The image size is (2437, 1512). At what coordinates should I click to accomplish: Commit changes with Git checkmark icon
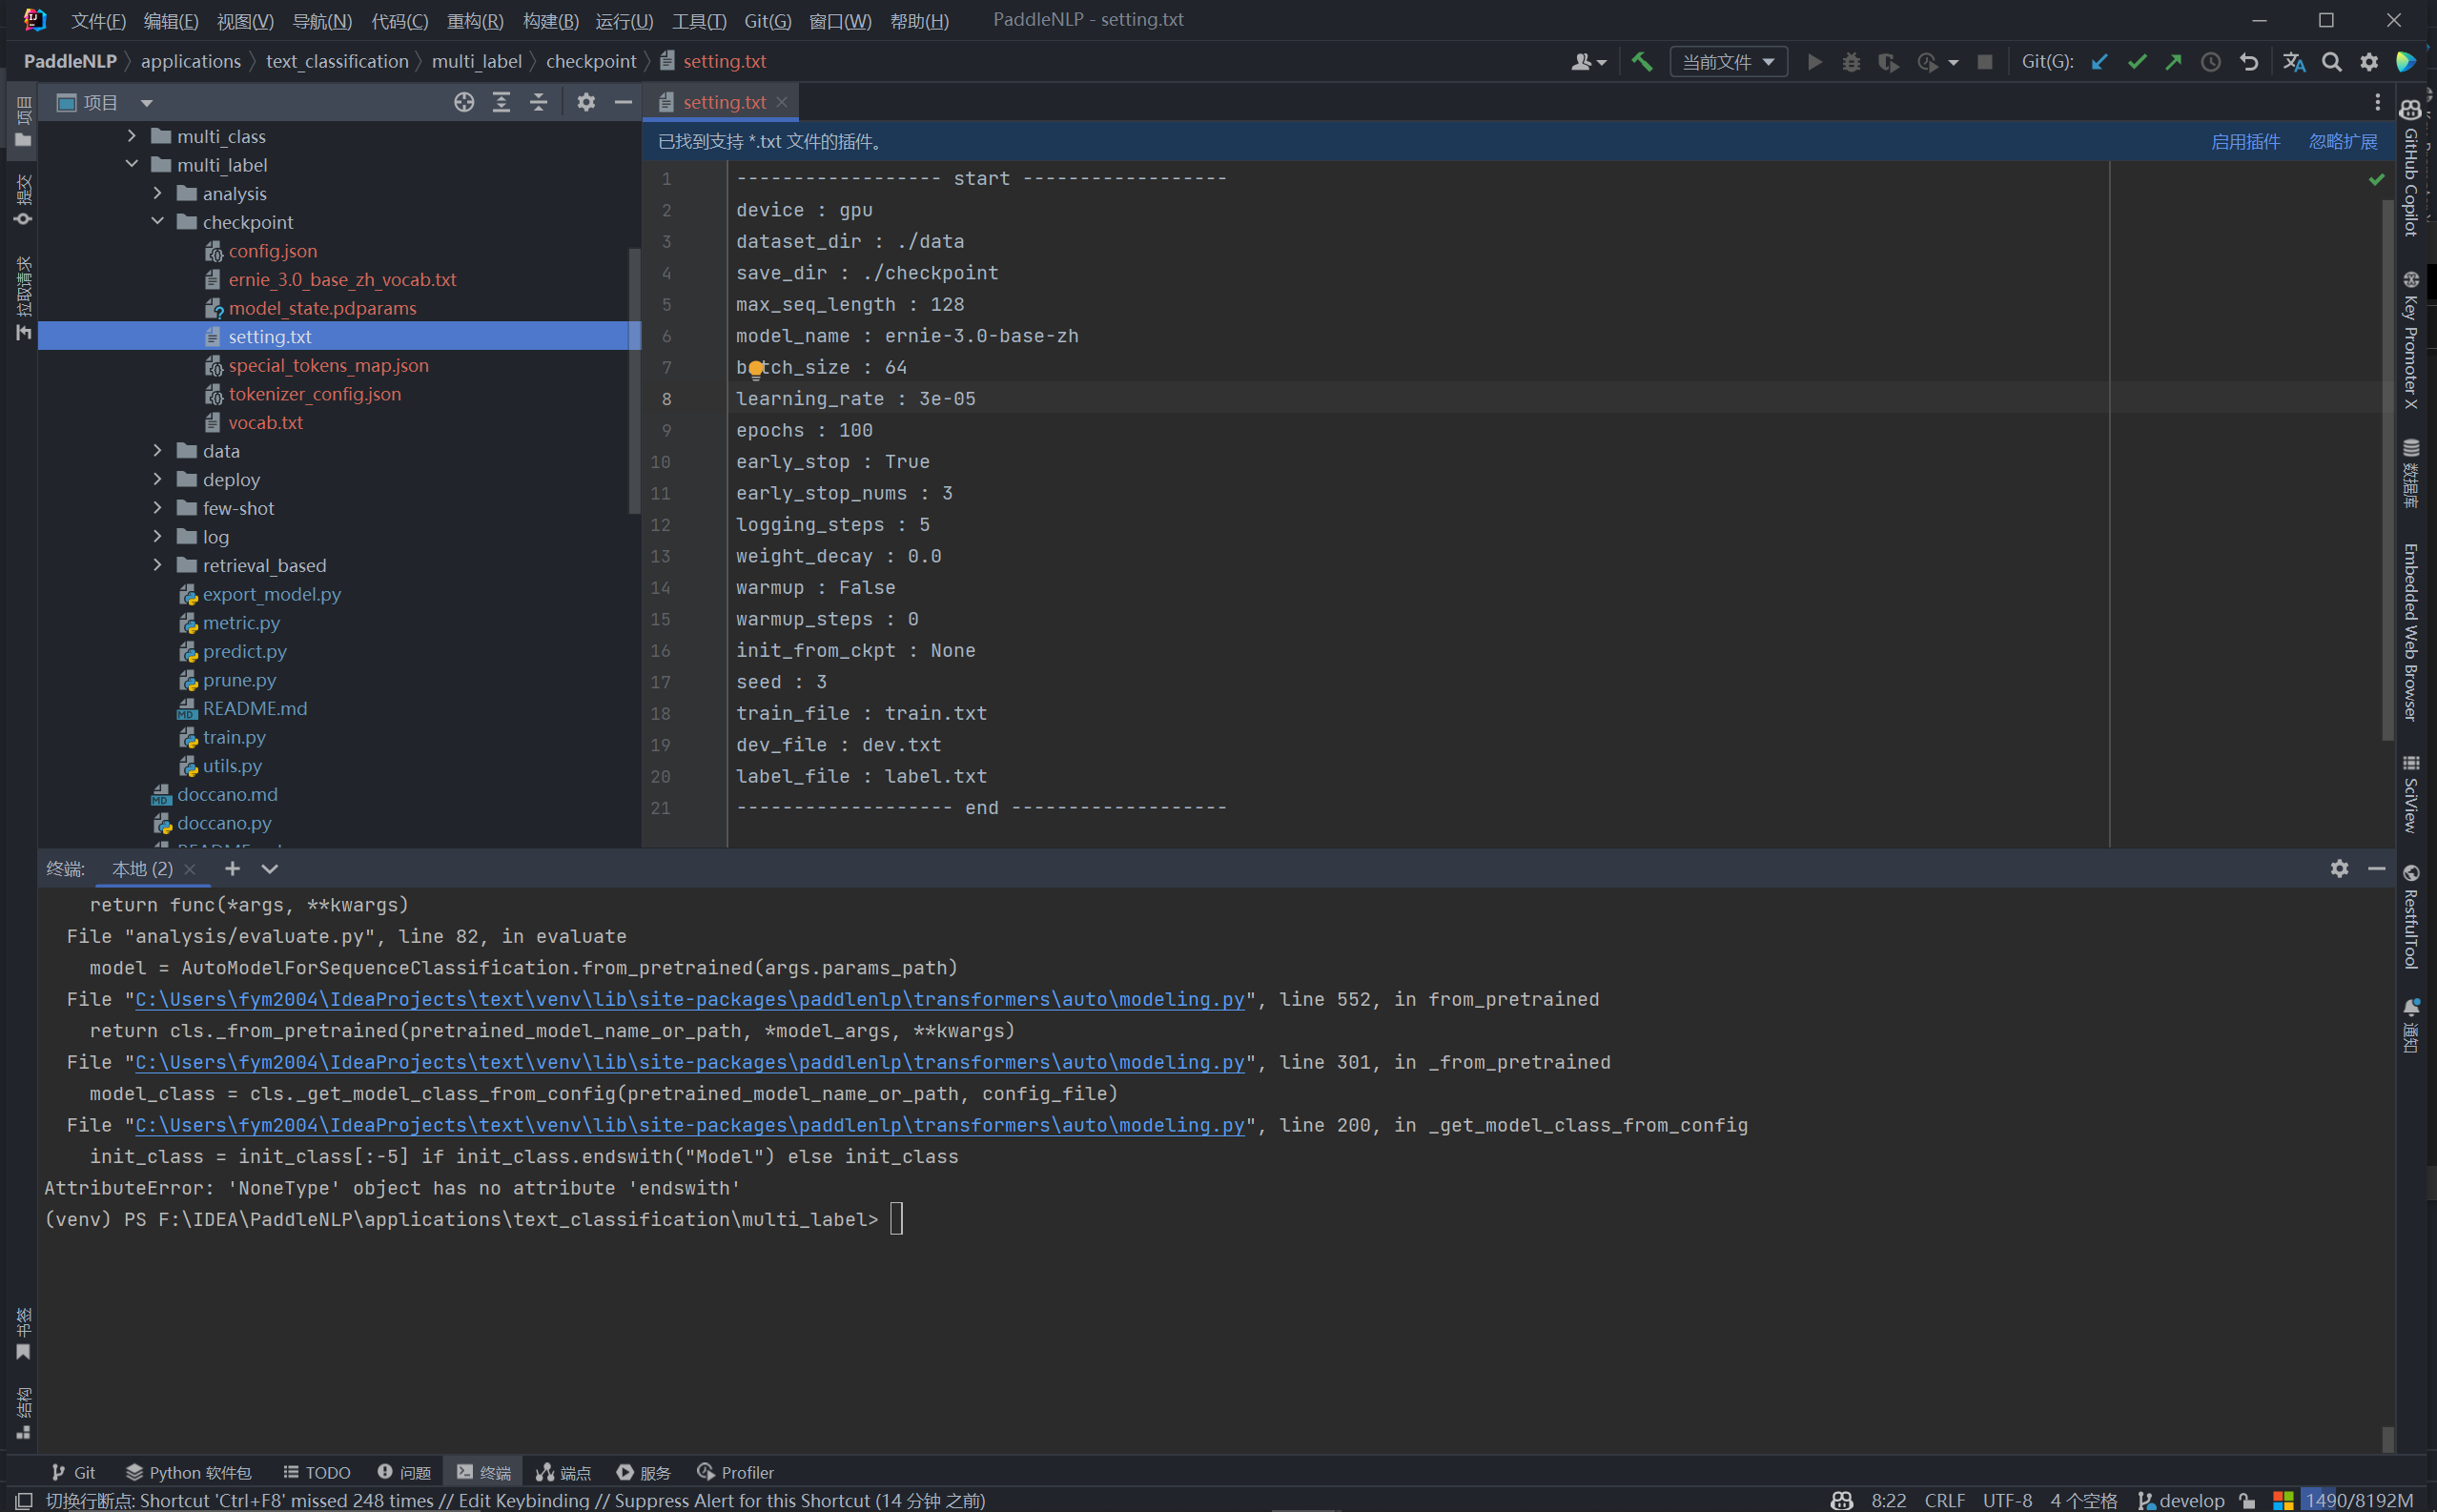pyautogui.click(x=2136, y=62)
